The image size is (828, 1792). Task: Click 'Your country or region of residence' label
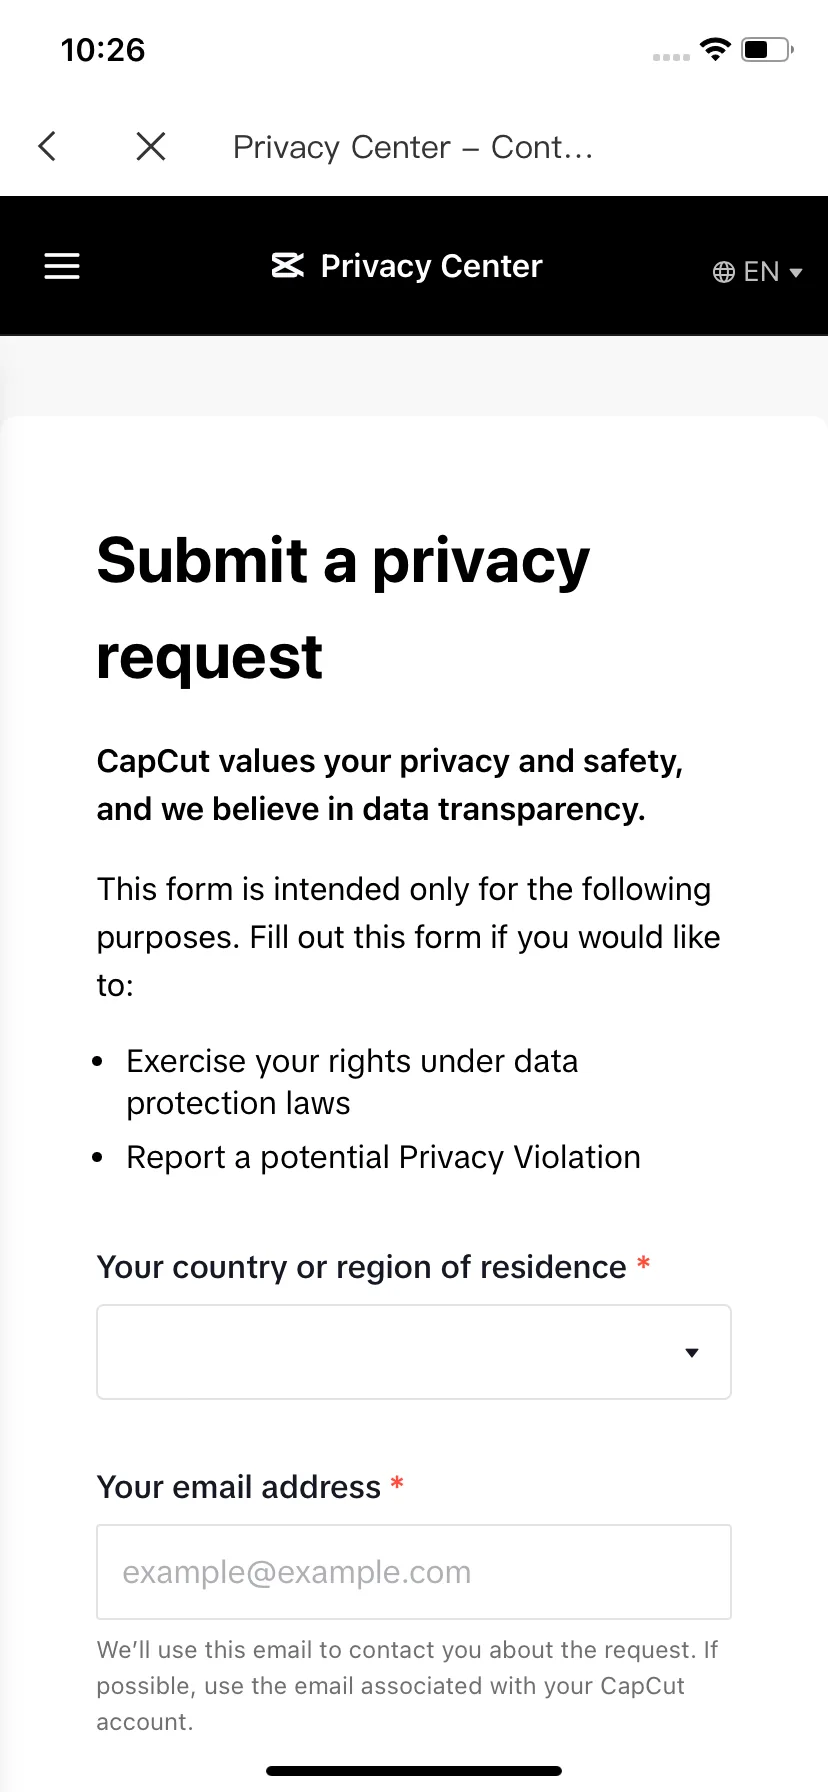pos(361,1267)
